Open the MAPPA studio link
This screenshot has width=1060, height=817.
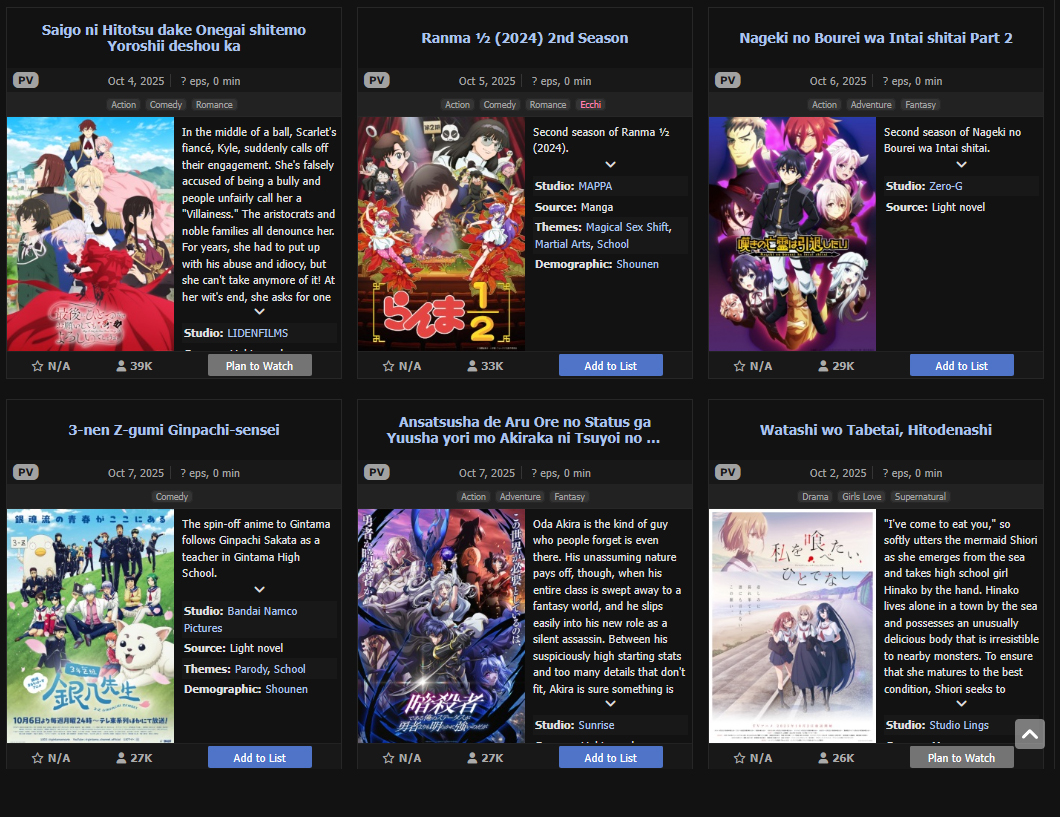click(x=595, y=186)
